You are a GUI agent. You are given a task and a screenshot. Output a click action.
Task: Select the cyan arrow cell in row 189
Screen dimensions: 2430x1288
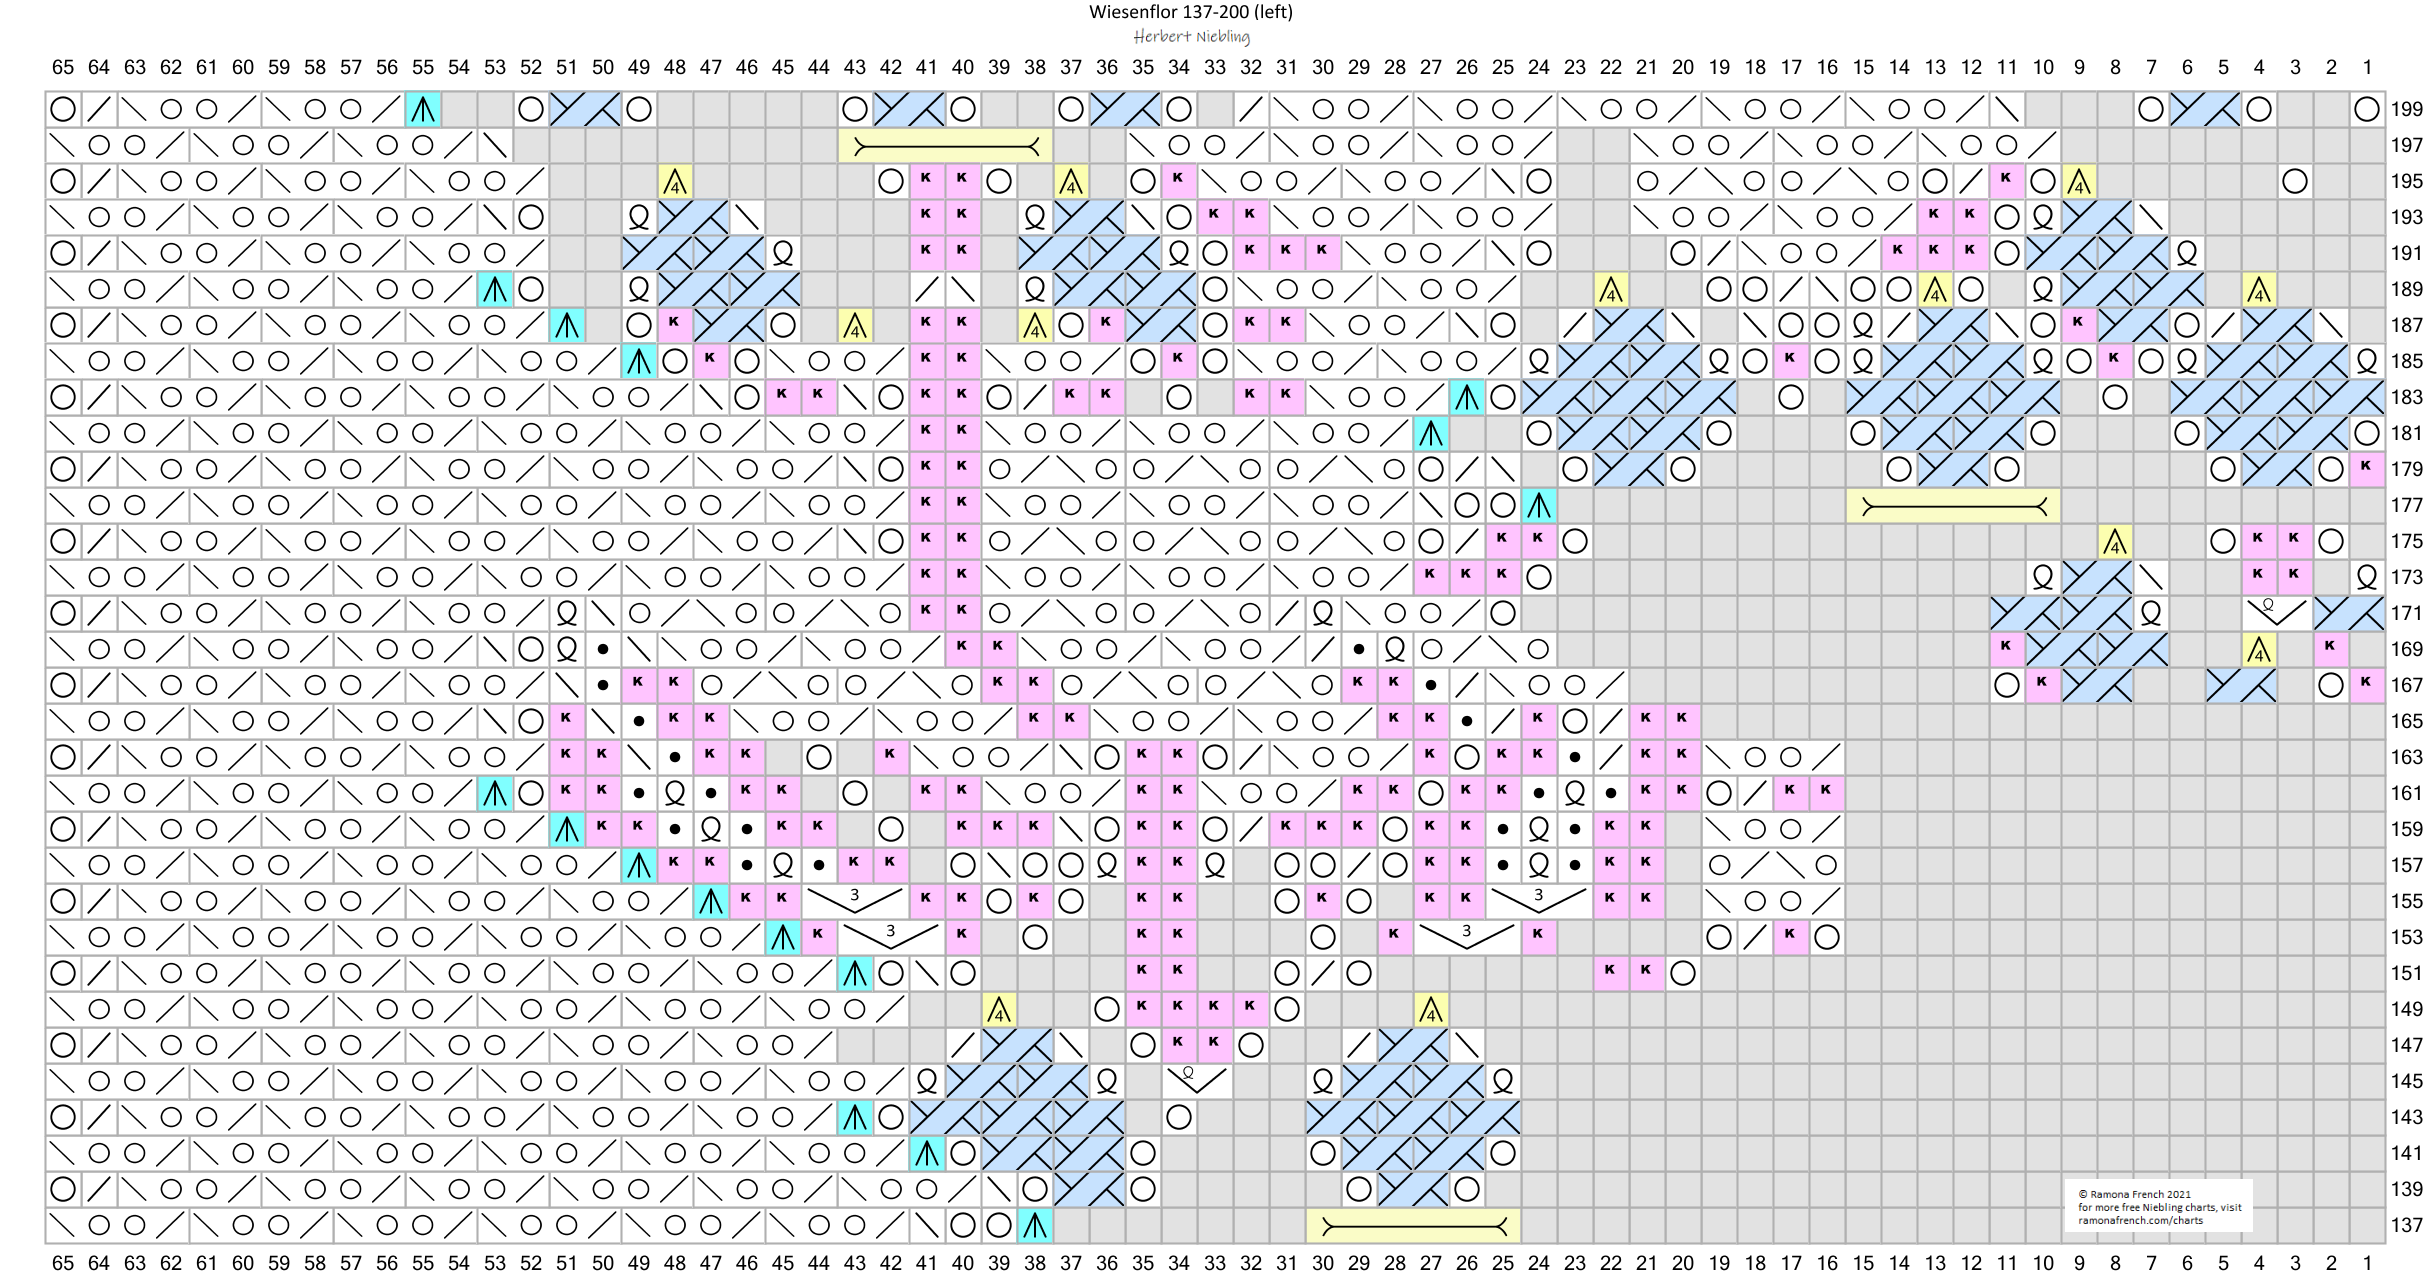click(495, 290)
